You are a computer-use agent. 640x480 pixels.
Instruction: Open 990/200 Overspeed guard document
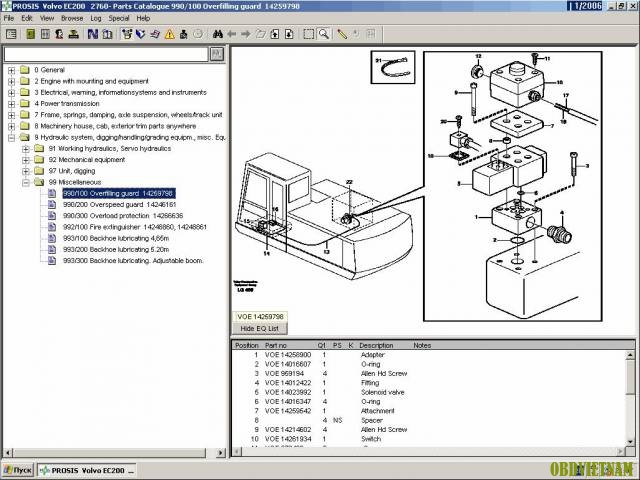coord(119,204)
